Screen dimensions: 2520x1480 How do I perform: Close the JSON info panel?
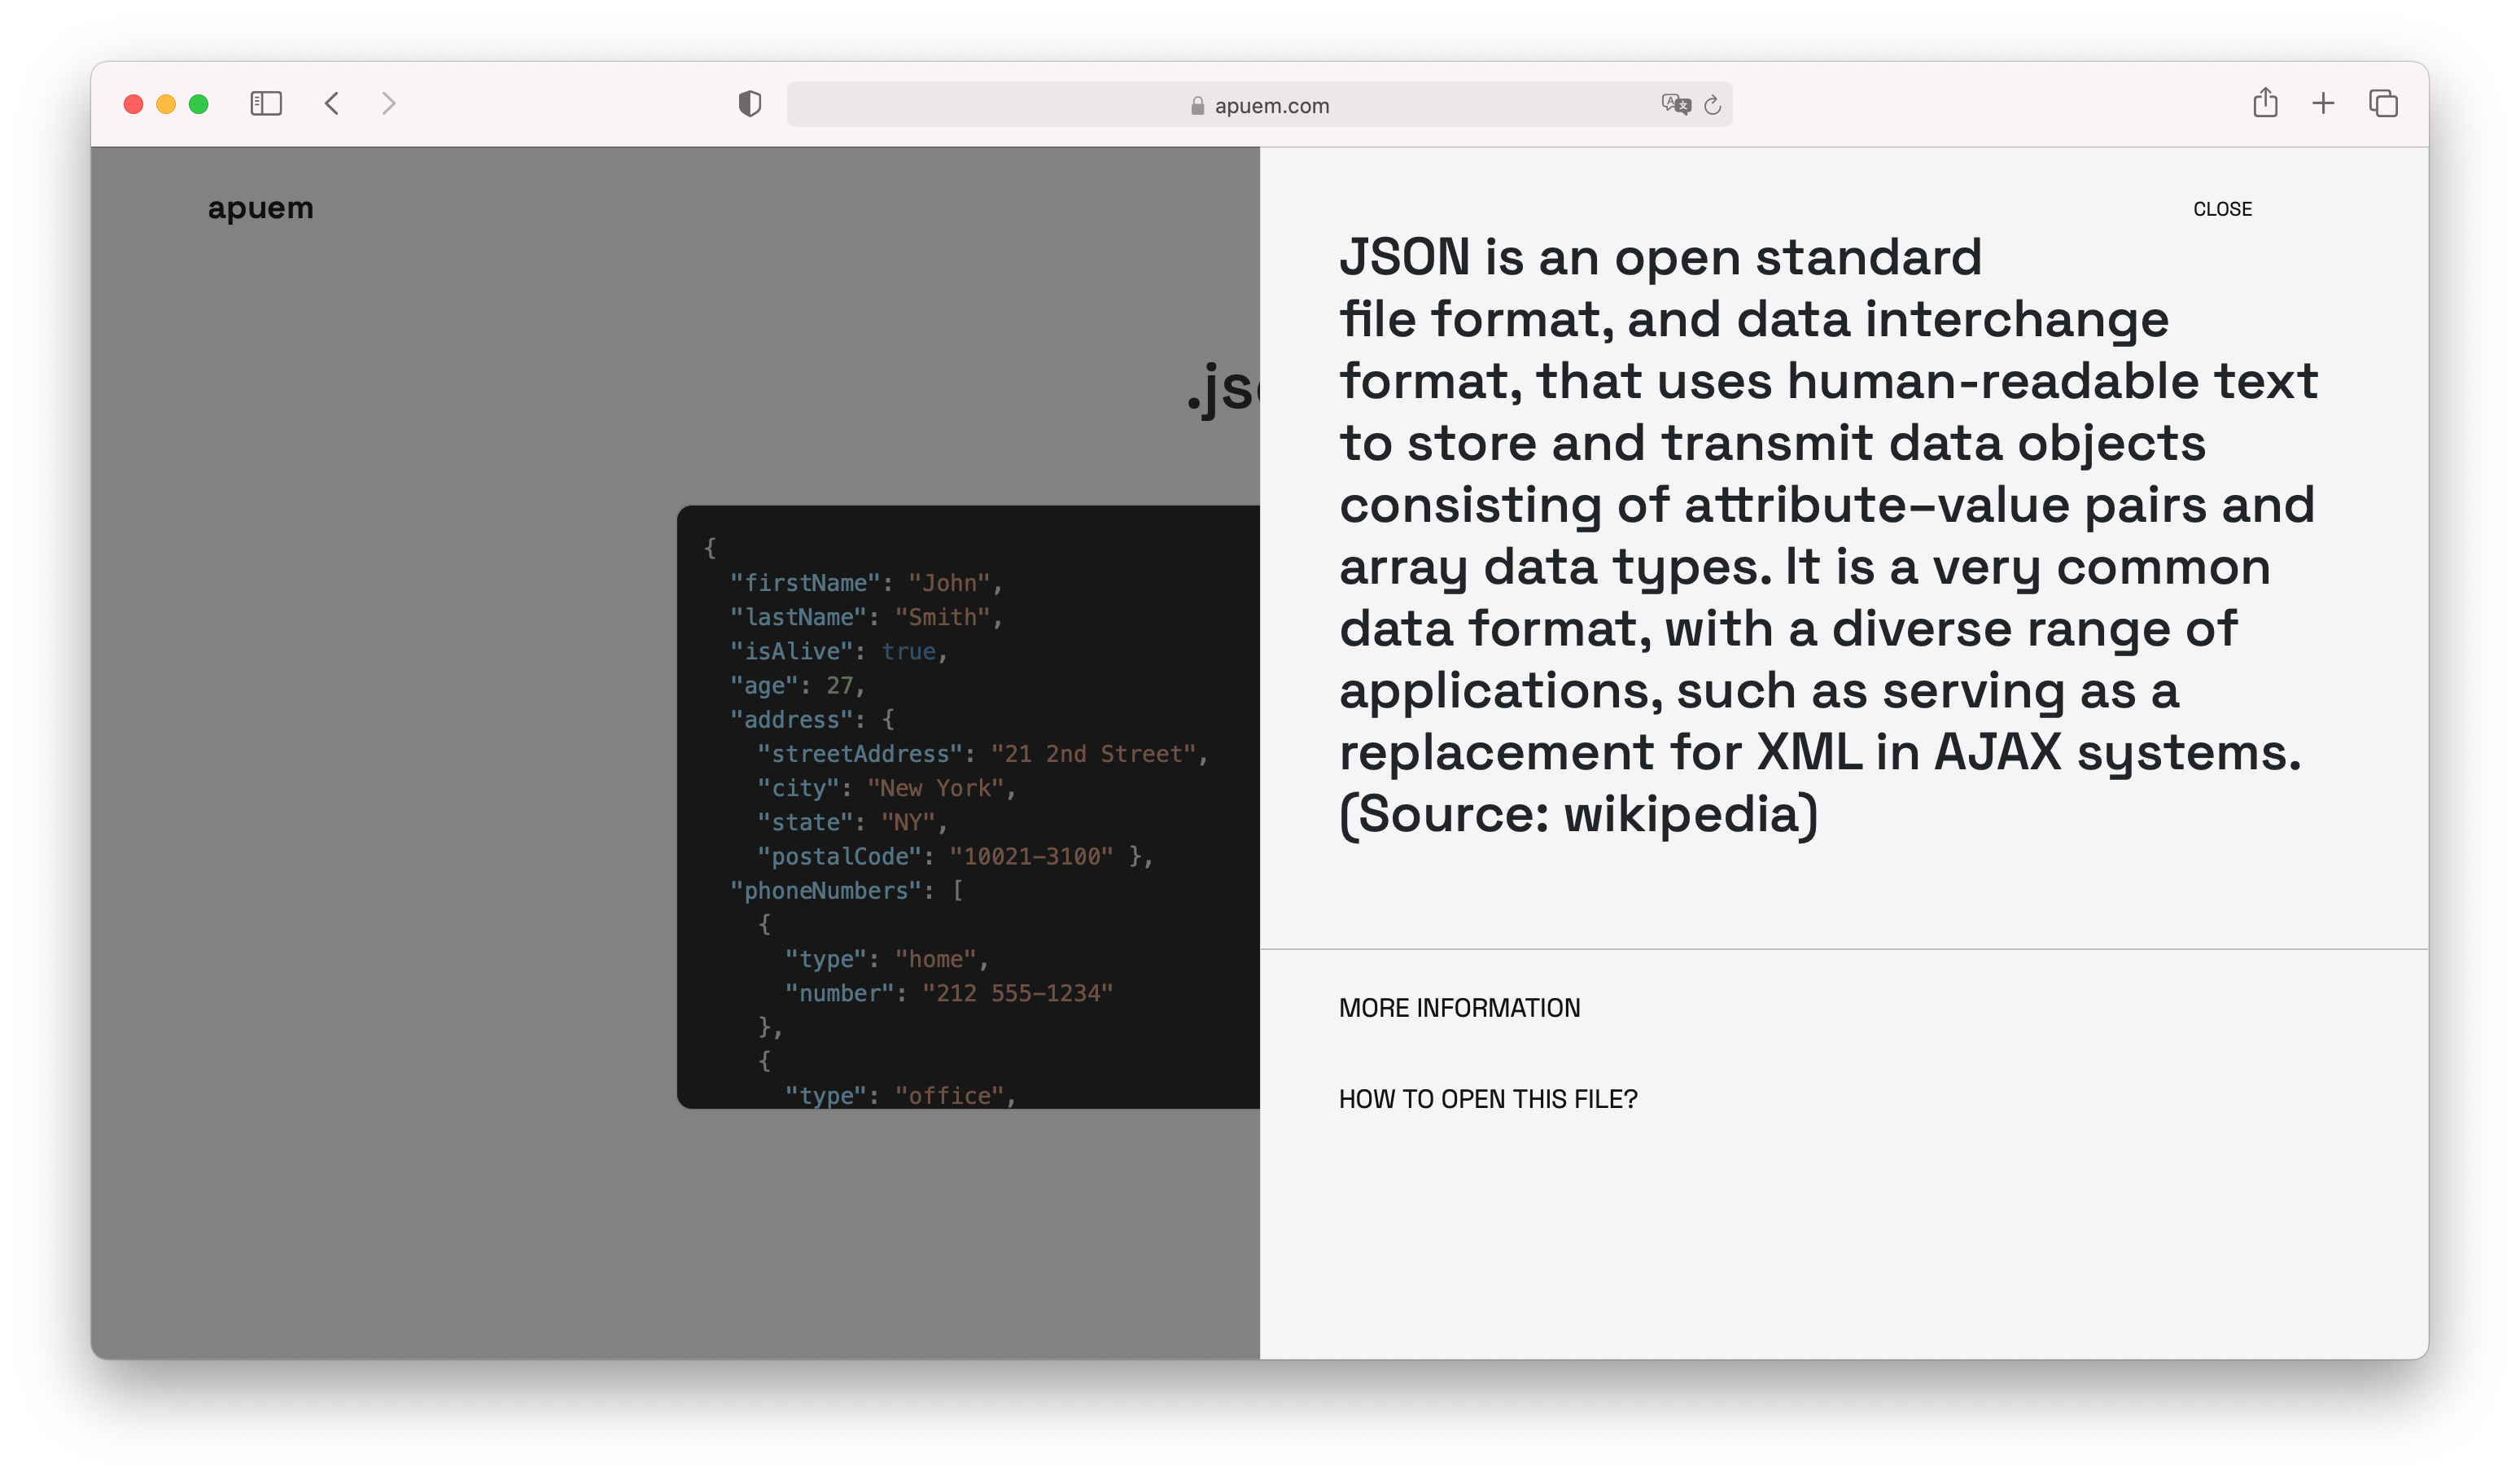(2222, 209)
